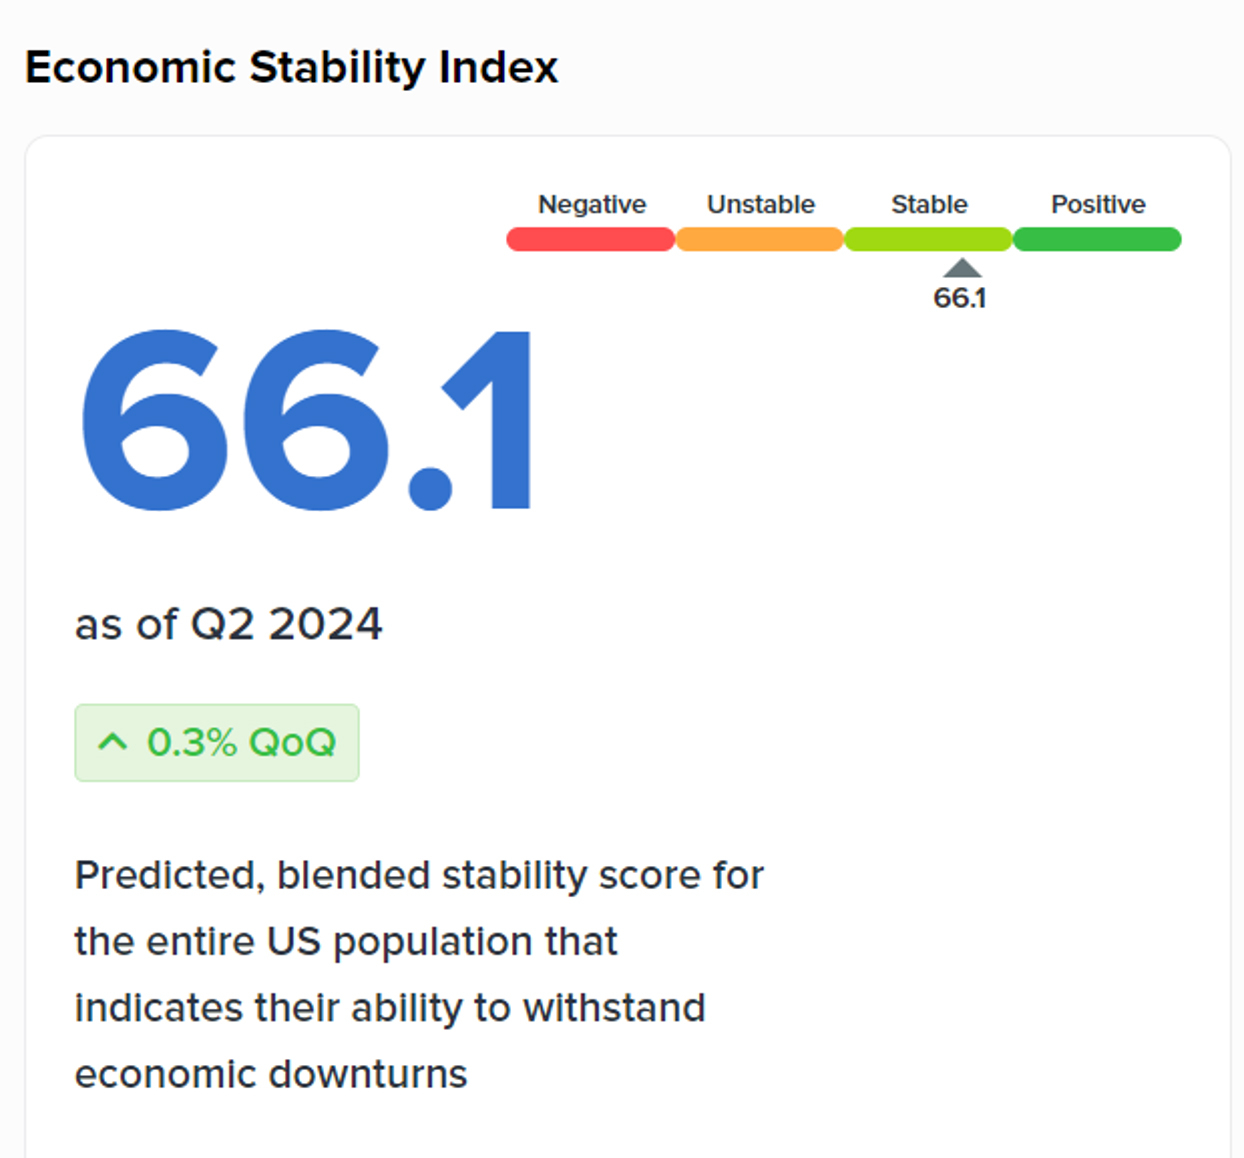Click the Stable legend label
The image size is (1244, 1158).
click(x=929, y=204)
